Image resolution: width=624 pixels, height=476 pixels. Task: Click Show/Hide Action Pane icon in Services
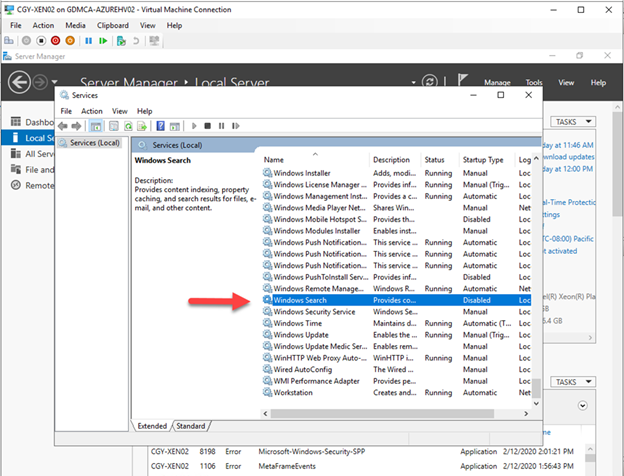point(175,126)
